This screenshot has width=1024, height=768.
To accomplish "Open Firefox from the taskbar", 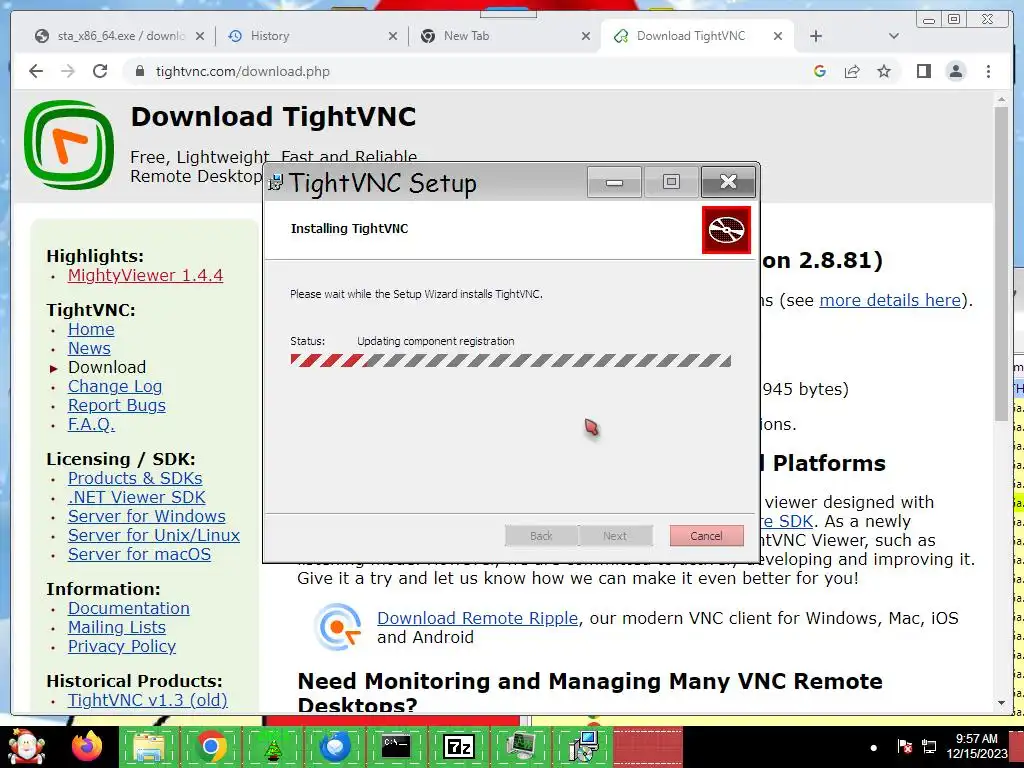I will (87, 746).
